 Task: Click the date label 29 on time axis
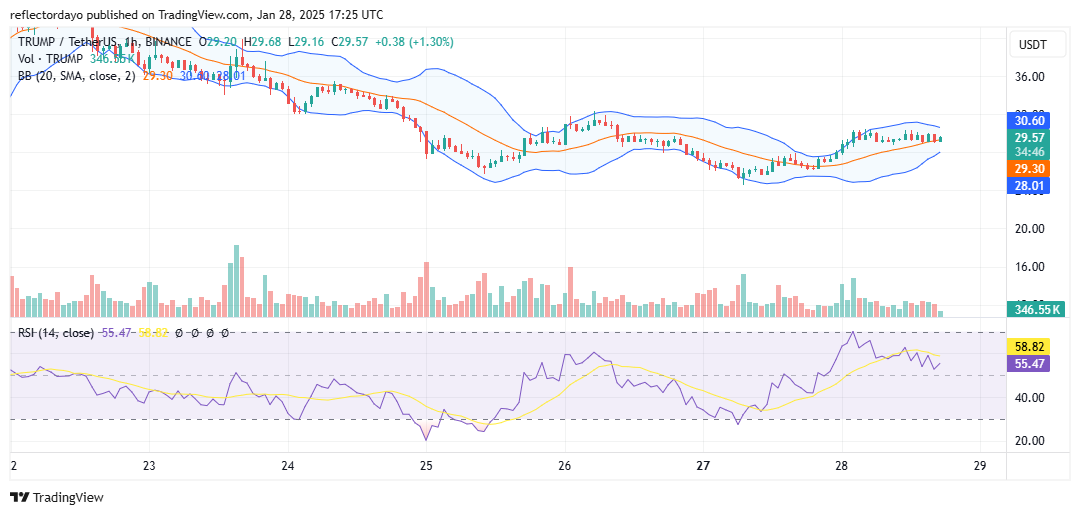980,464
